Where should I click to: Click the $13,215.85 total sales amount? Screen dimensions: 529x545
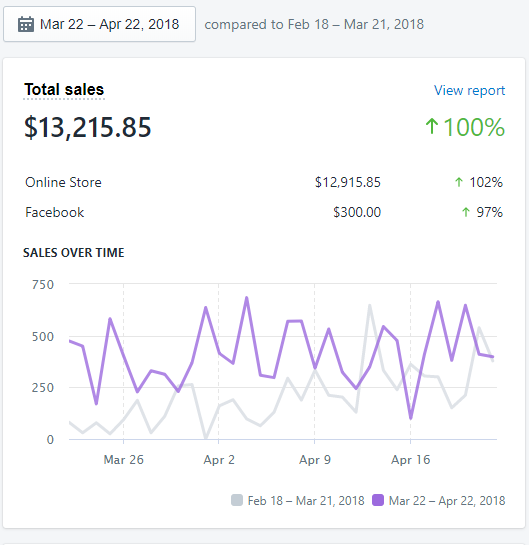(88, 127)
